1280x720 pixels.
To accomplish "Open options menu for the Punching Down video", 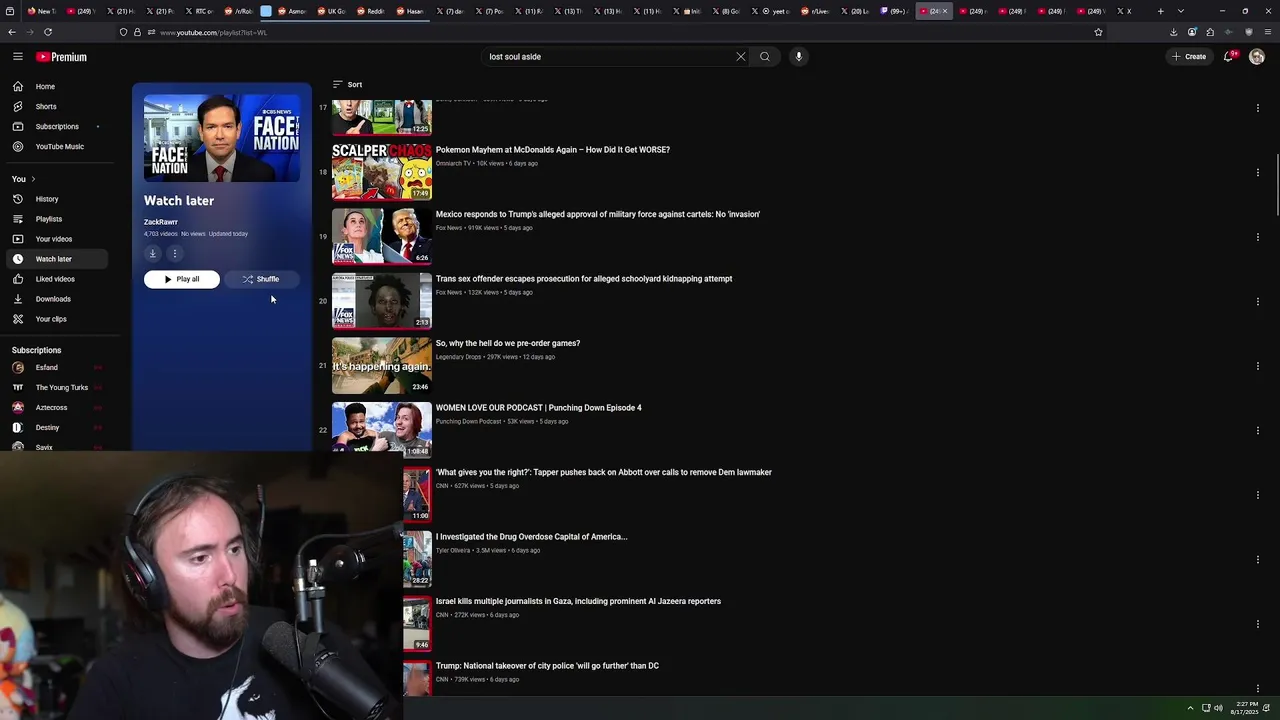I will 1258,430.
